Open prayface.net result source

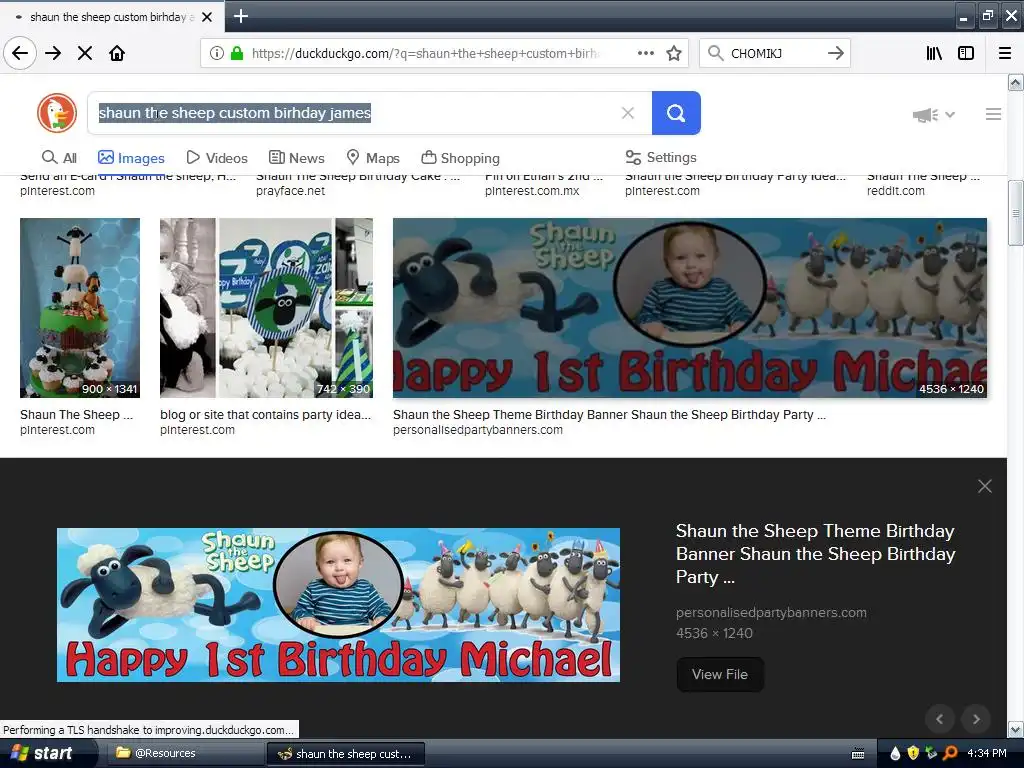[291, 191]
